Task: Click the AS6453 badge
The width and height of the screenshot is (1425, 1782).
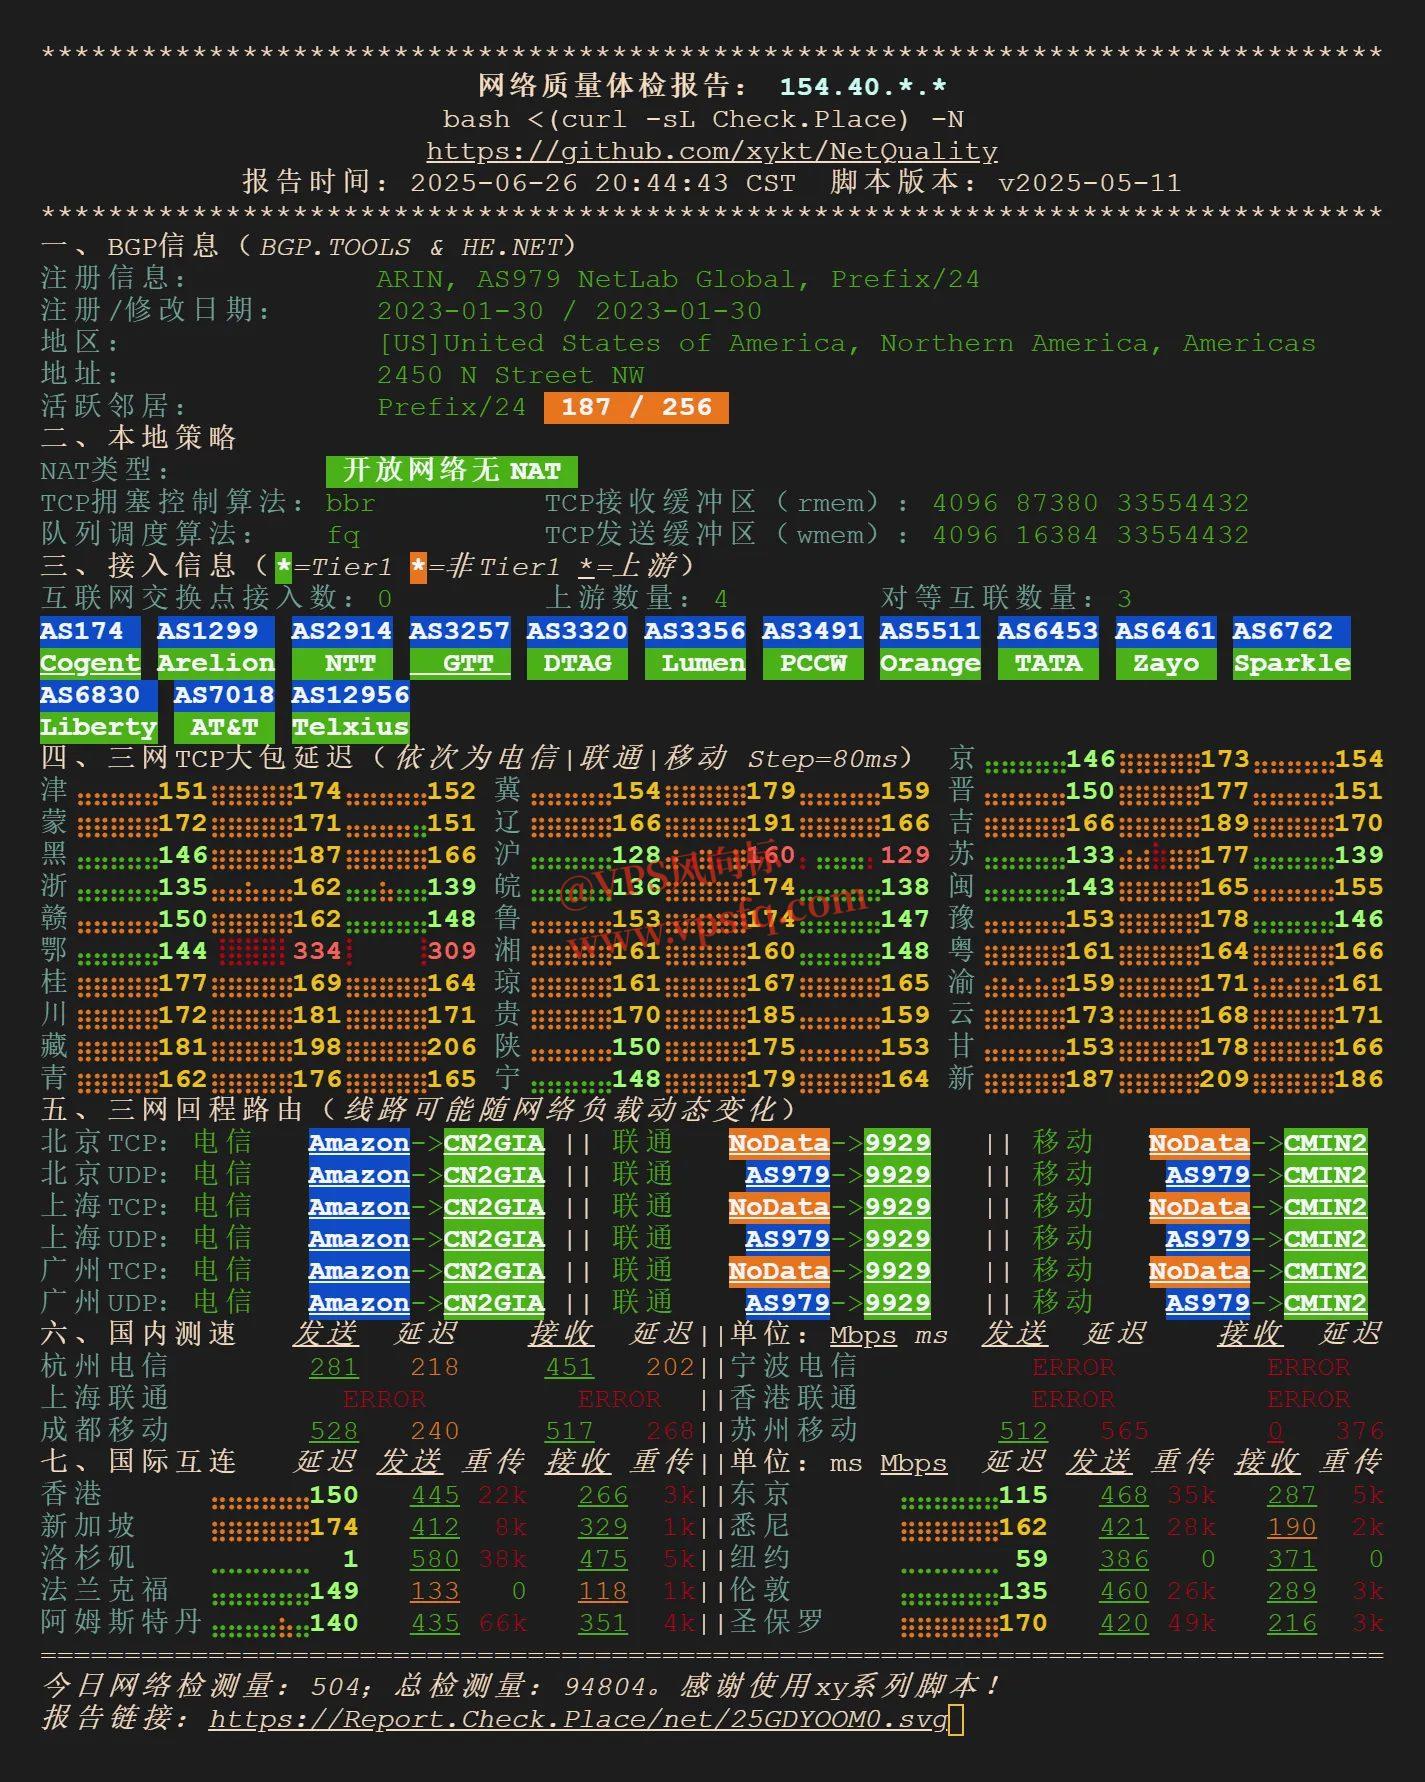Action: [1048, 631]
